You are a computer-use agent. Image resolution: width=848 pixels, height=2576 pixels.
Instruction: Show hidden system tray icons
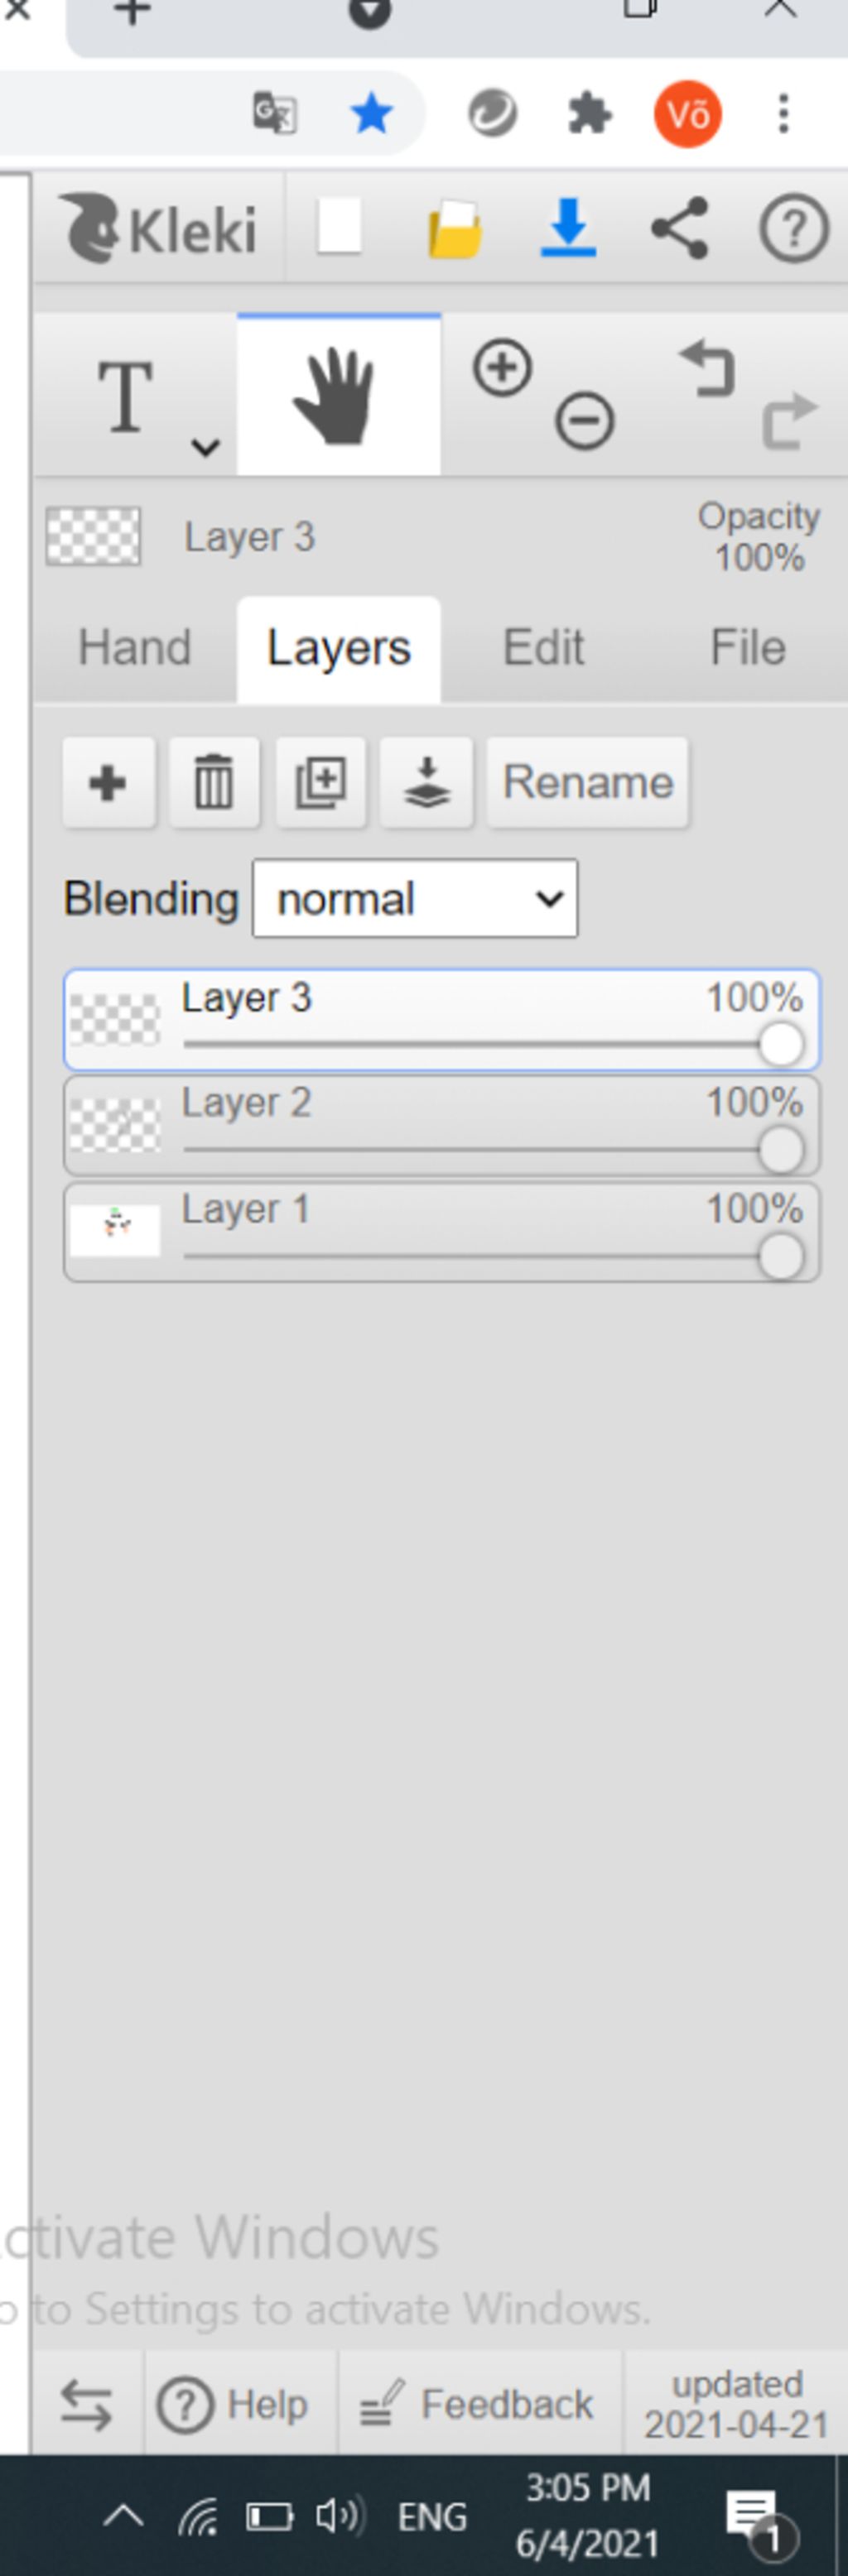pos(124,2514)
